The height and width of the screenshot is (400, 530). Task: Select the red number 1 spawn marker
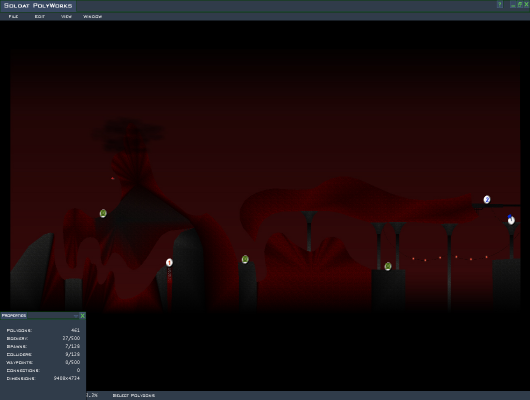pos(169,262)
